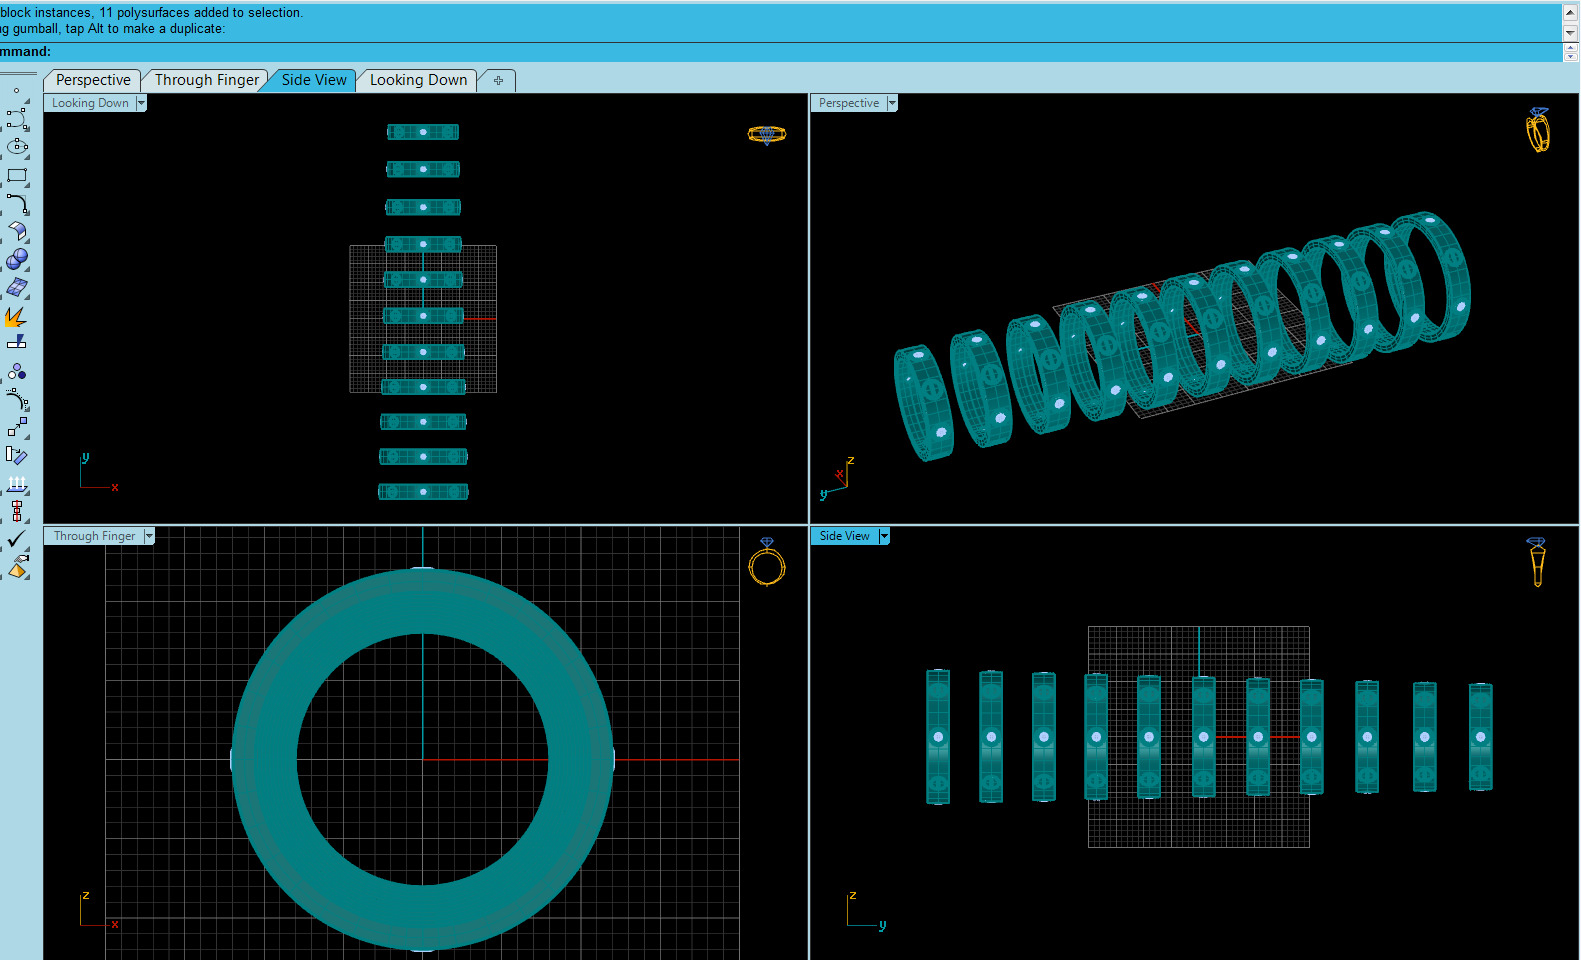Viewport: 1581px width, 960px height.
Task: Click the checkmark Check objects tool
Action: (17, 538)
